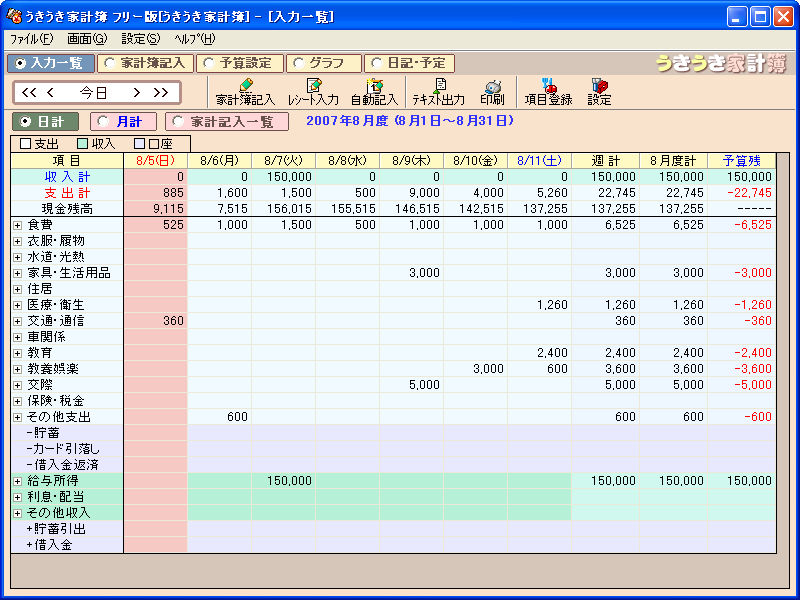Expand the 交通・通信 category
The height and width of the screenshot is (600, 800).
click(x=17, y=321)
